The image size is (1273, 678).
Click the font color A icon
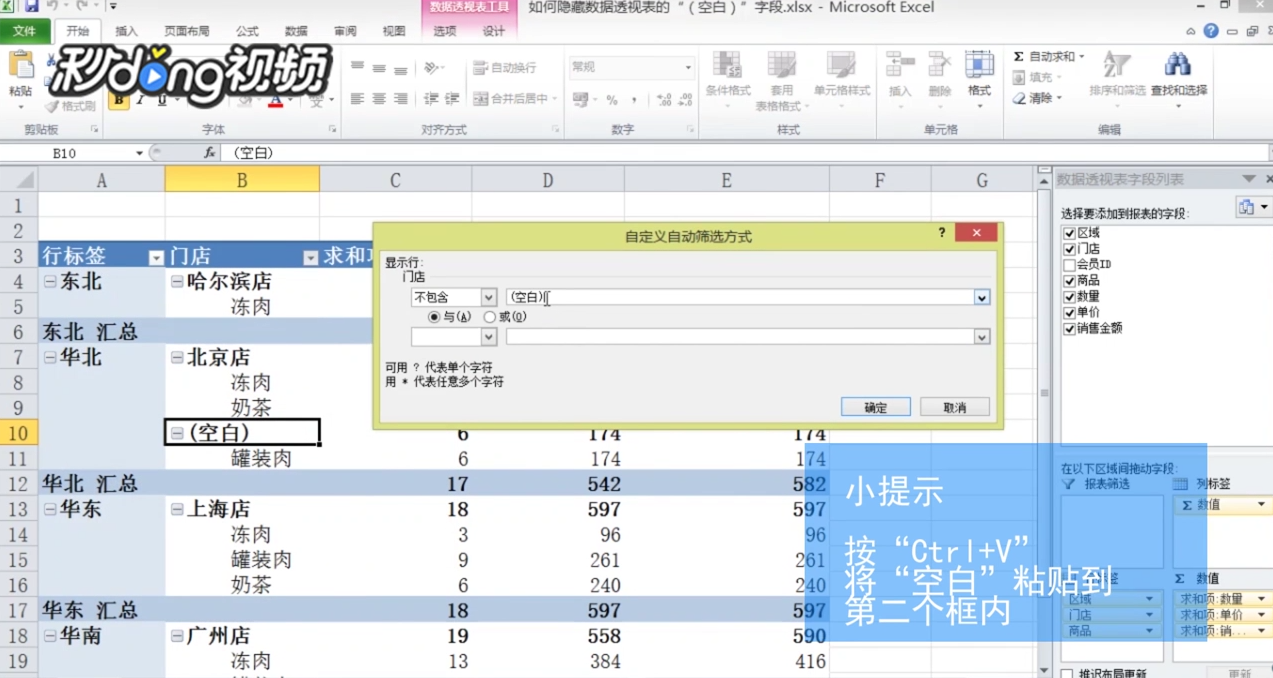click(276, 100)
